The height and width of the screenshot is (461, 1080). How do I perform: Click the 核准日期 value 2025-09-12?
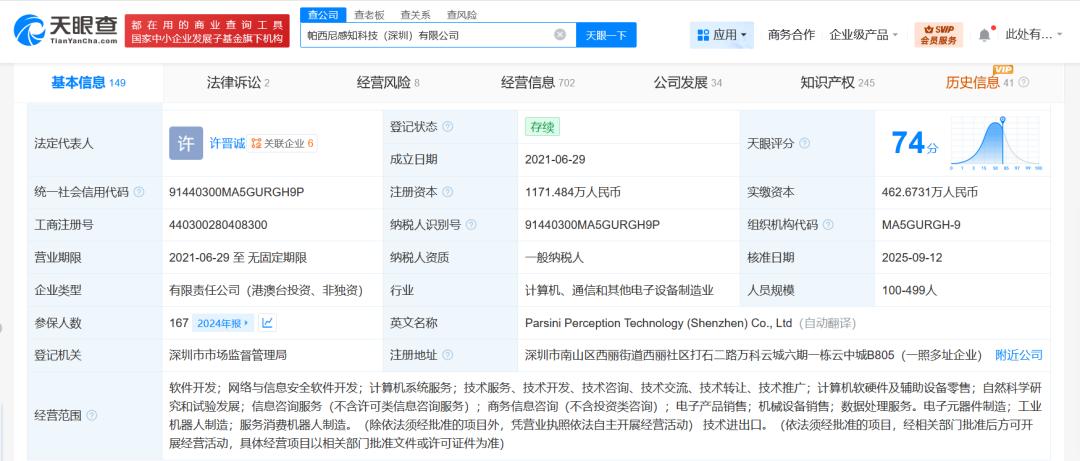(x=911, y=258)
